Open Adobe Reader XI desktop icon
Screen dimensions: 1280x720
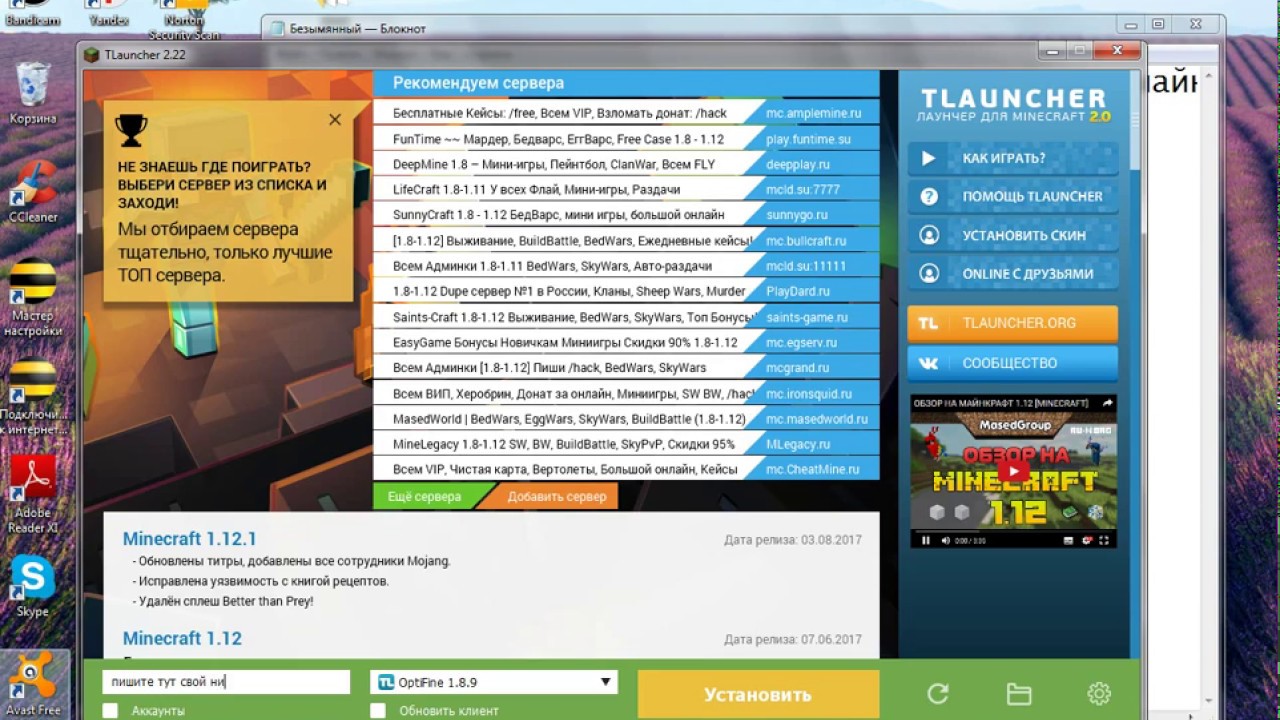pos(33,494)
